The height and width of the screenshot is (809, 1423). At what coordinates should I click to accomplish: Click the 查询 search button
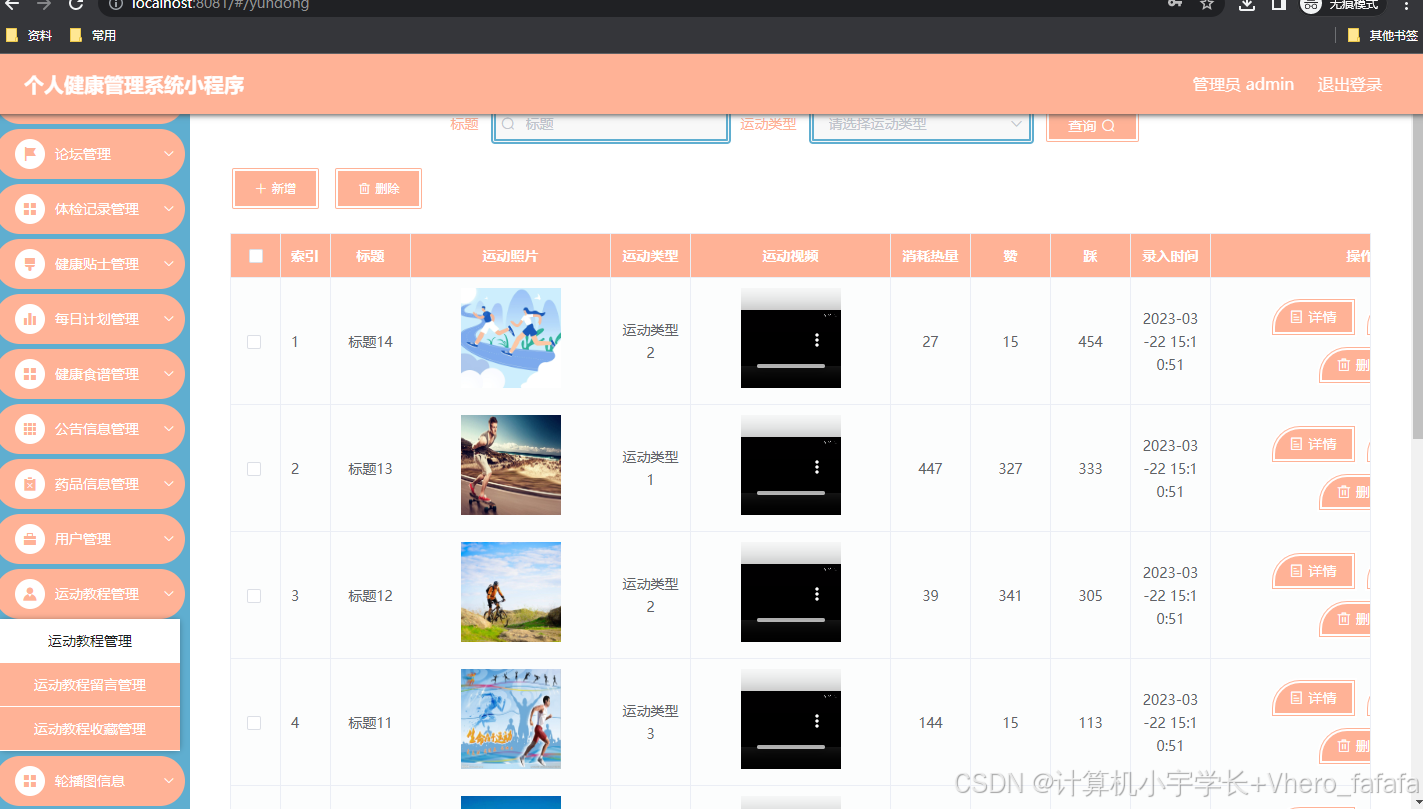point(1092,126)
